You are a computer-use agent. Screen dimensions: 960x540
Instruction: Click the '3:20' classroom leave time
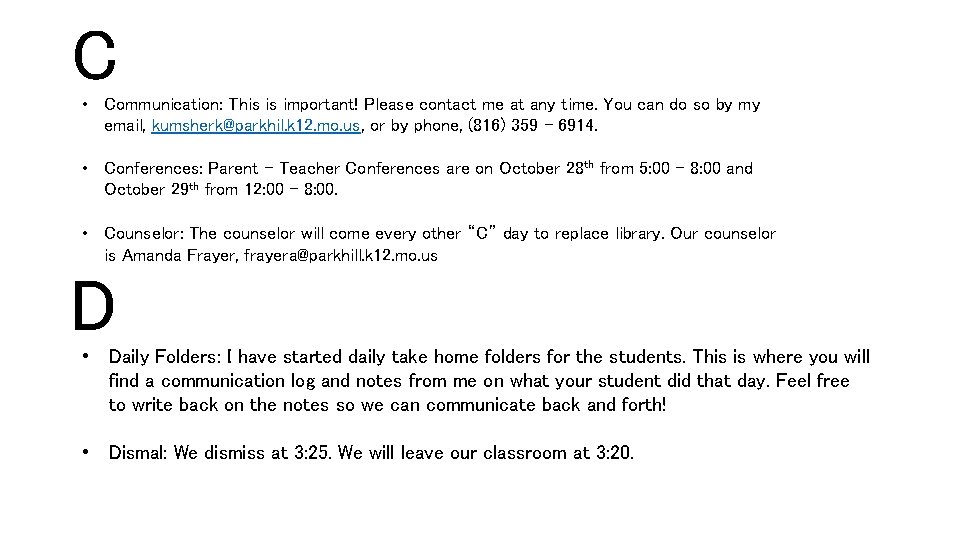(x=613, y=453)
